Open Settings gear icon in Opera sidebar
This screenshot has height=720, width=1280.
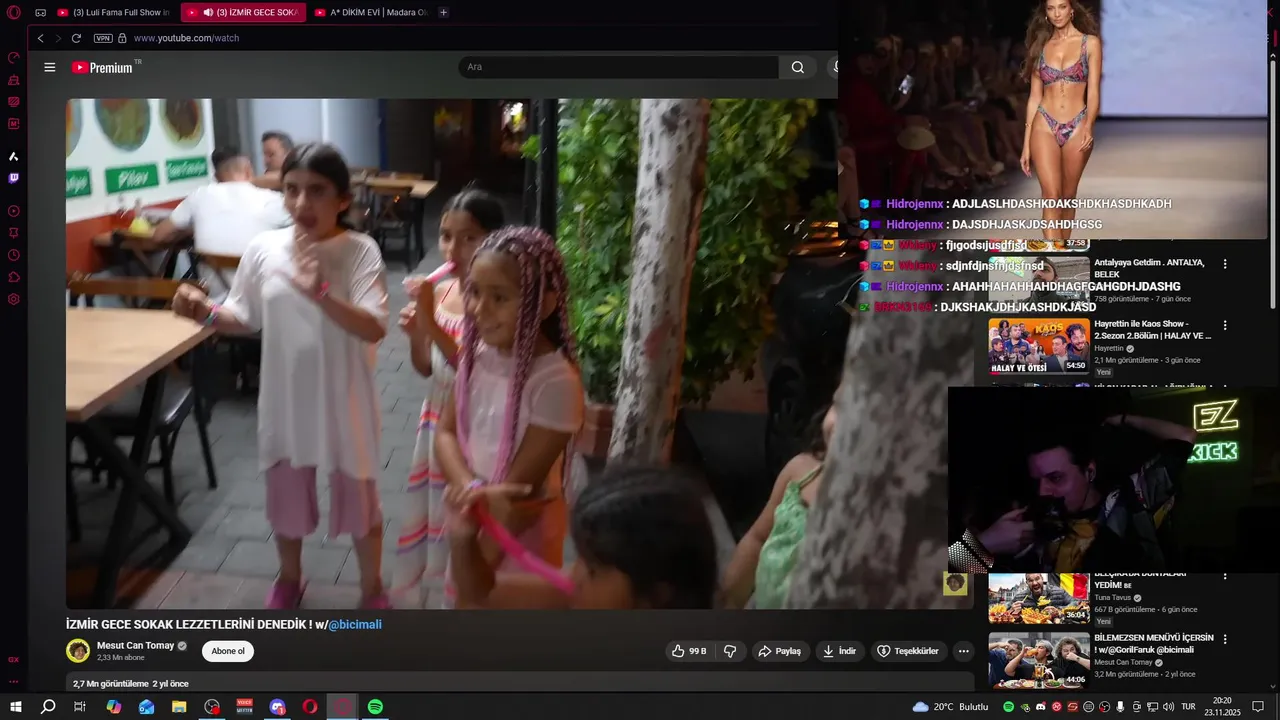pyautogui.click(x=14, y=299)
